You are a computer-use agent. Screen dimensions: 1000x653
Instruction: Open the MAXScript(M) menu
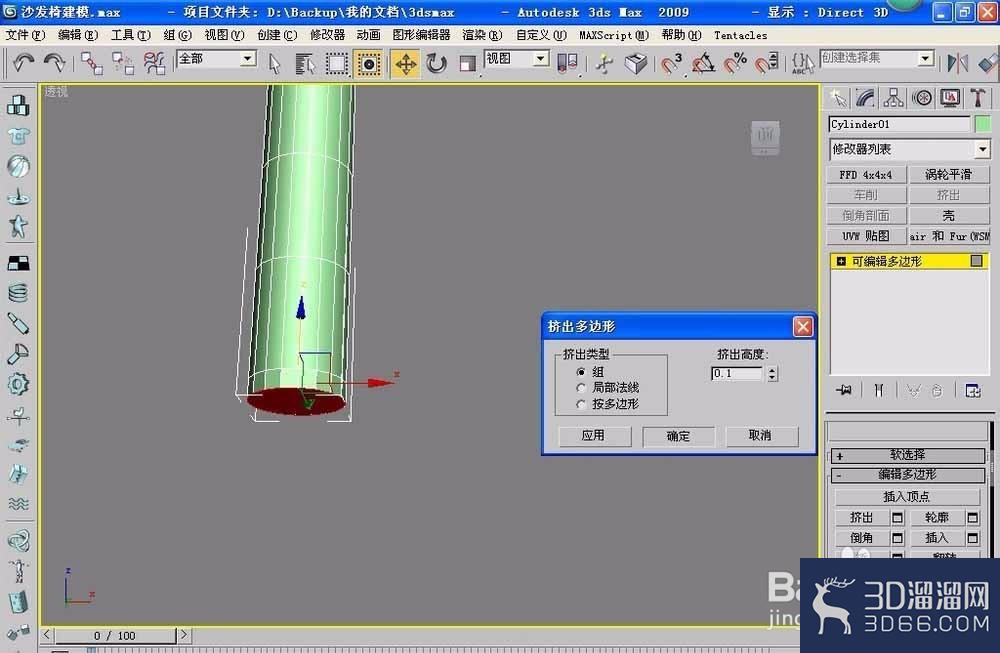click(614, 35)
